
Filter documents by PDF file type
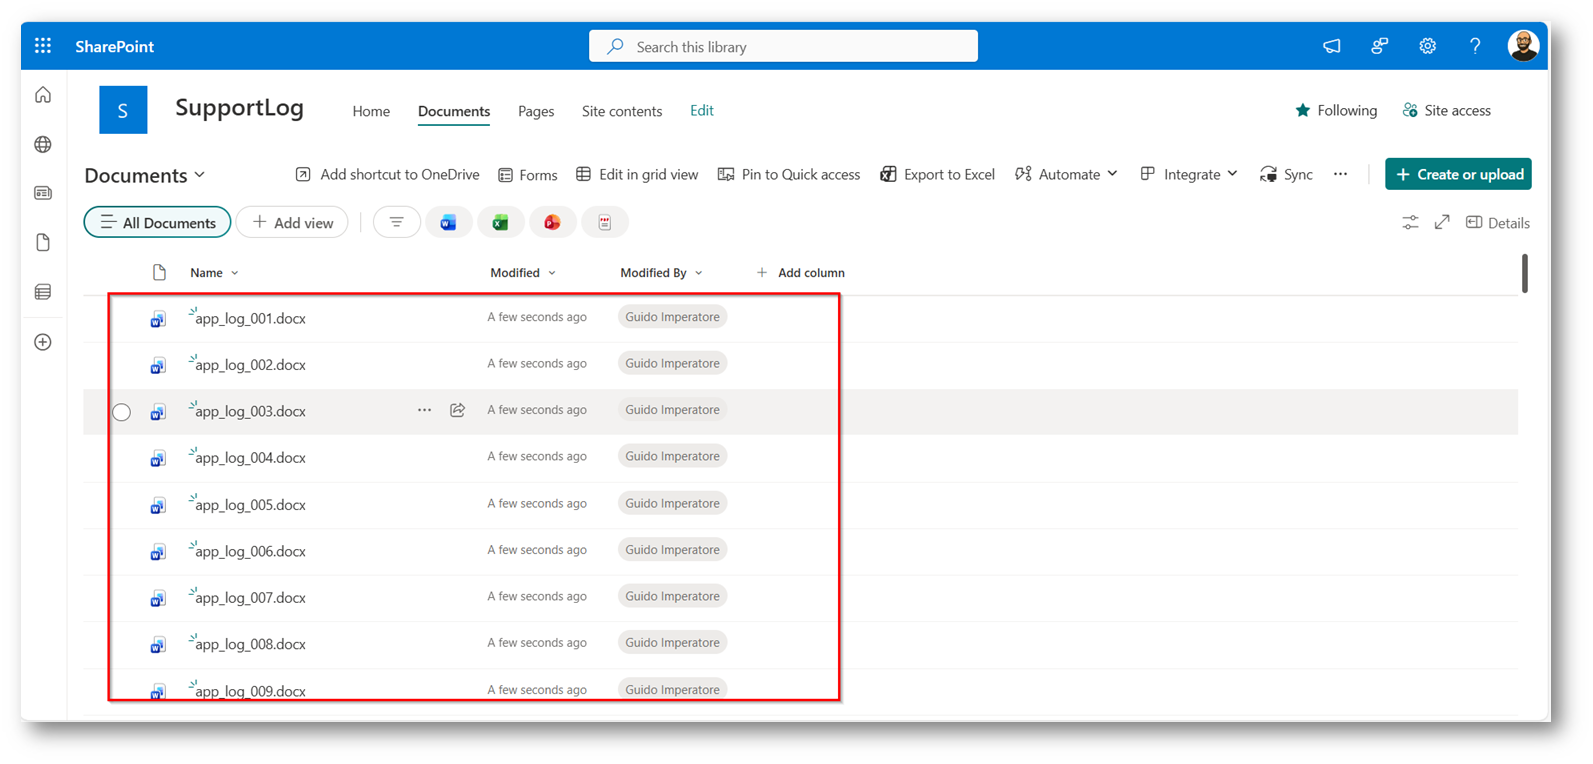604,223
